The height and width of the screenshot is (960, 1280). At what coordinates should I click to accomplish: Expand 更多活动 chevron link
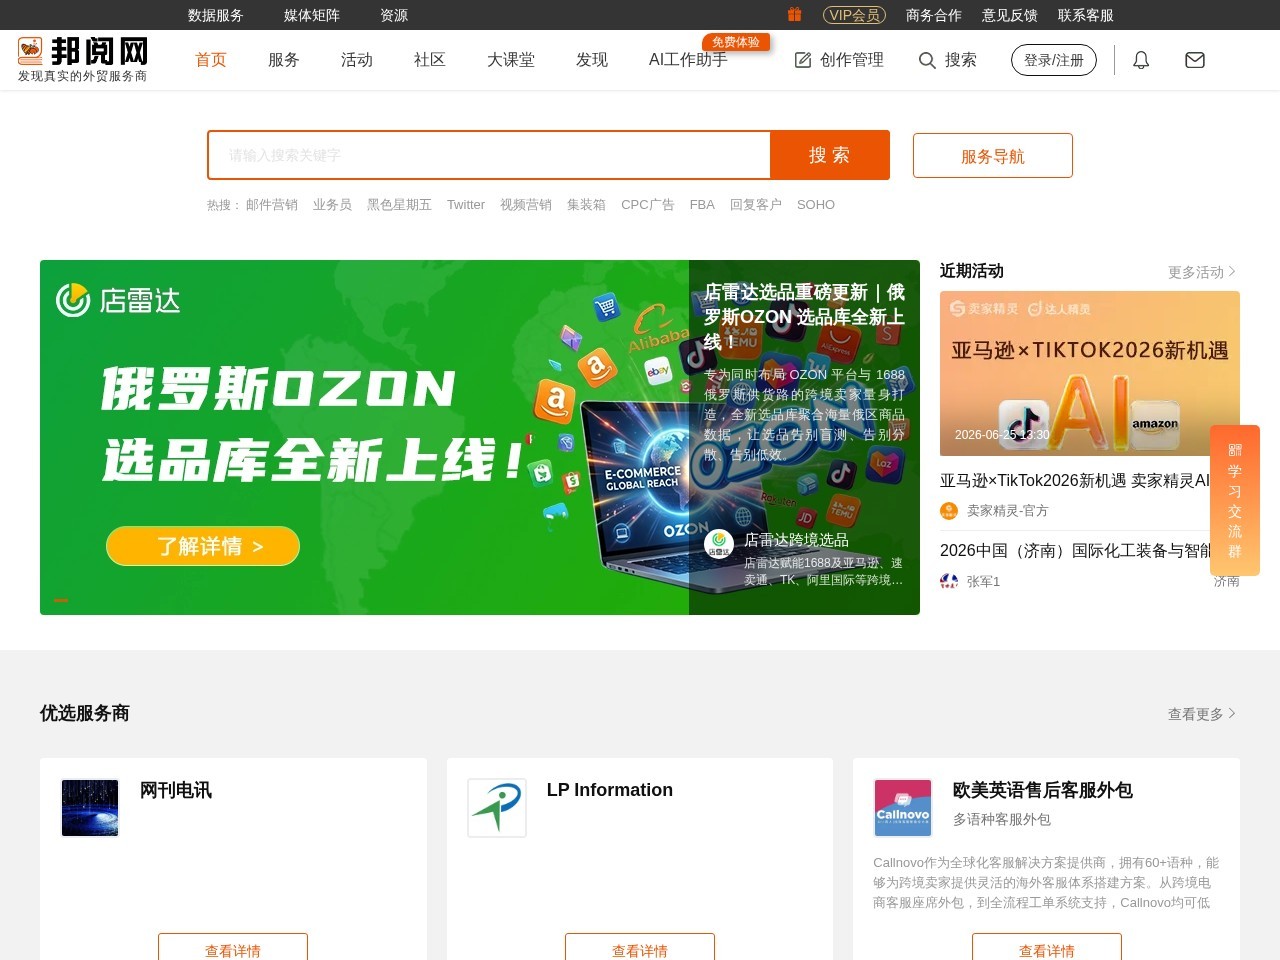1202,272
